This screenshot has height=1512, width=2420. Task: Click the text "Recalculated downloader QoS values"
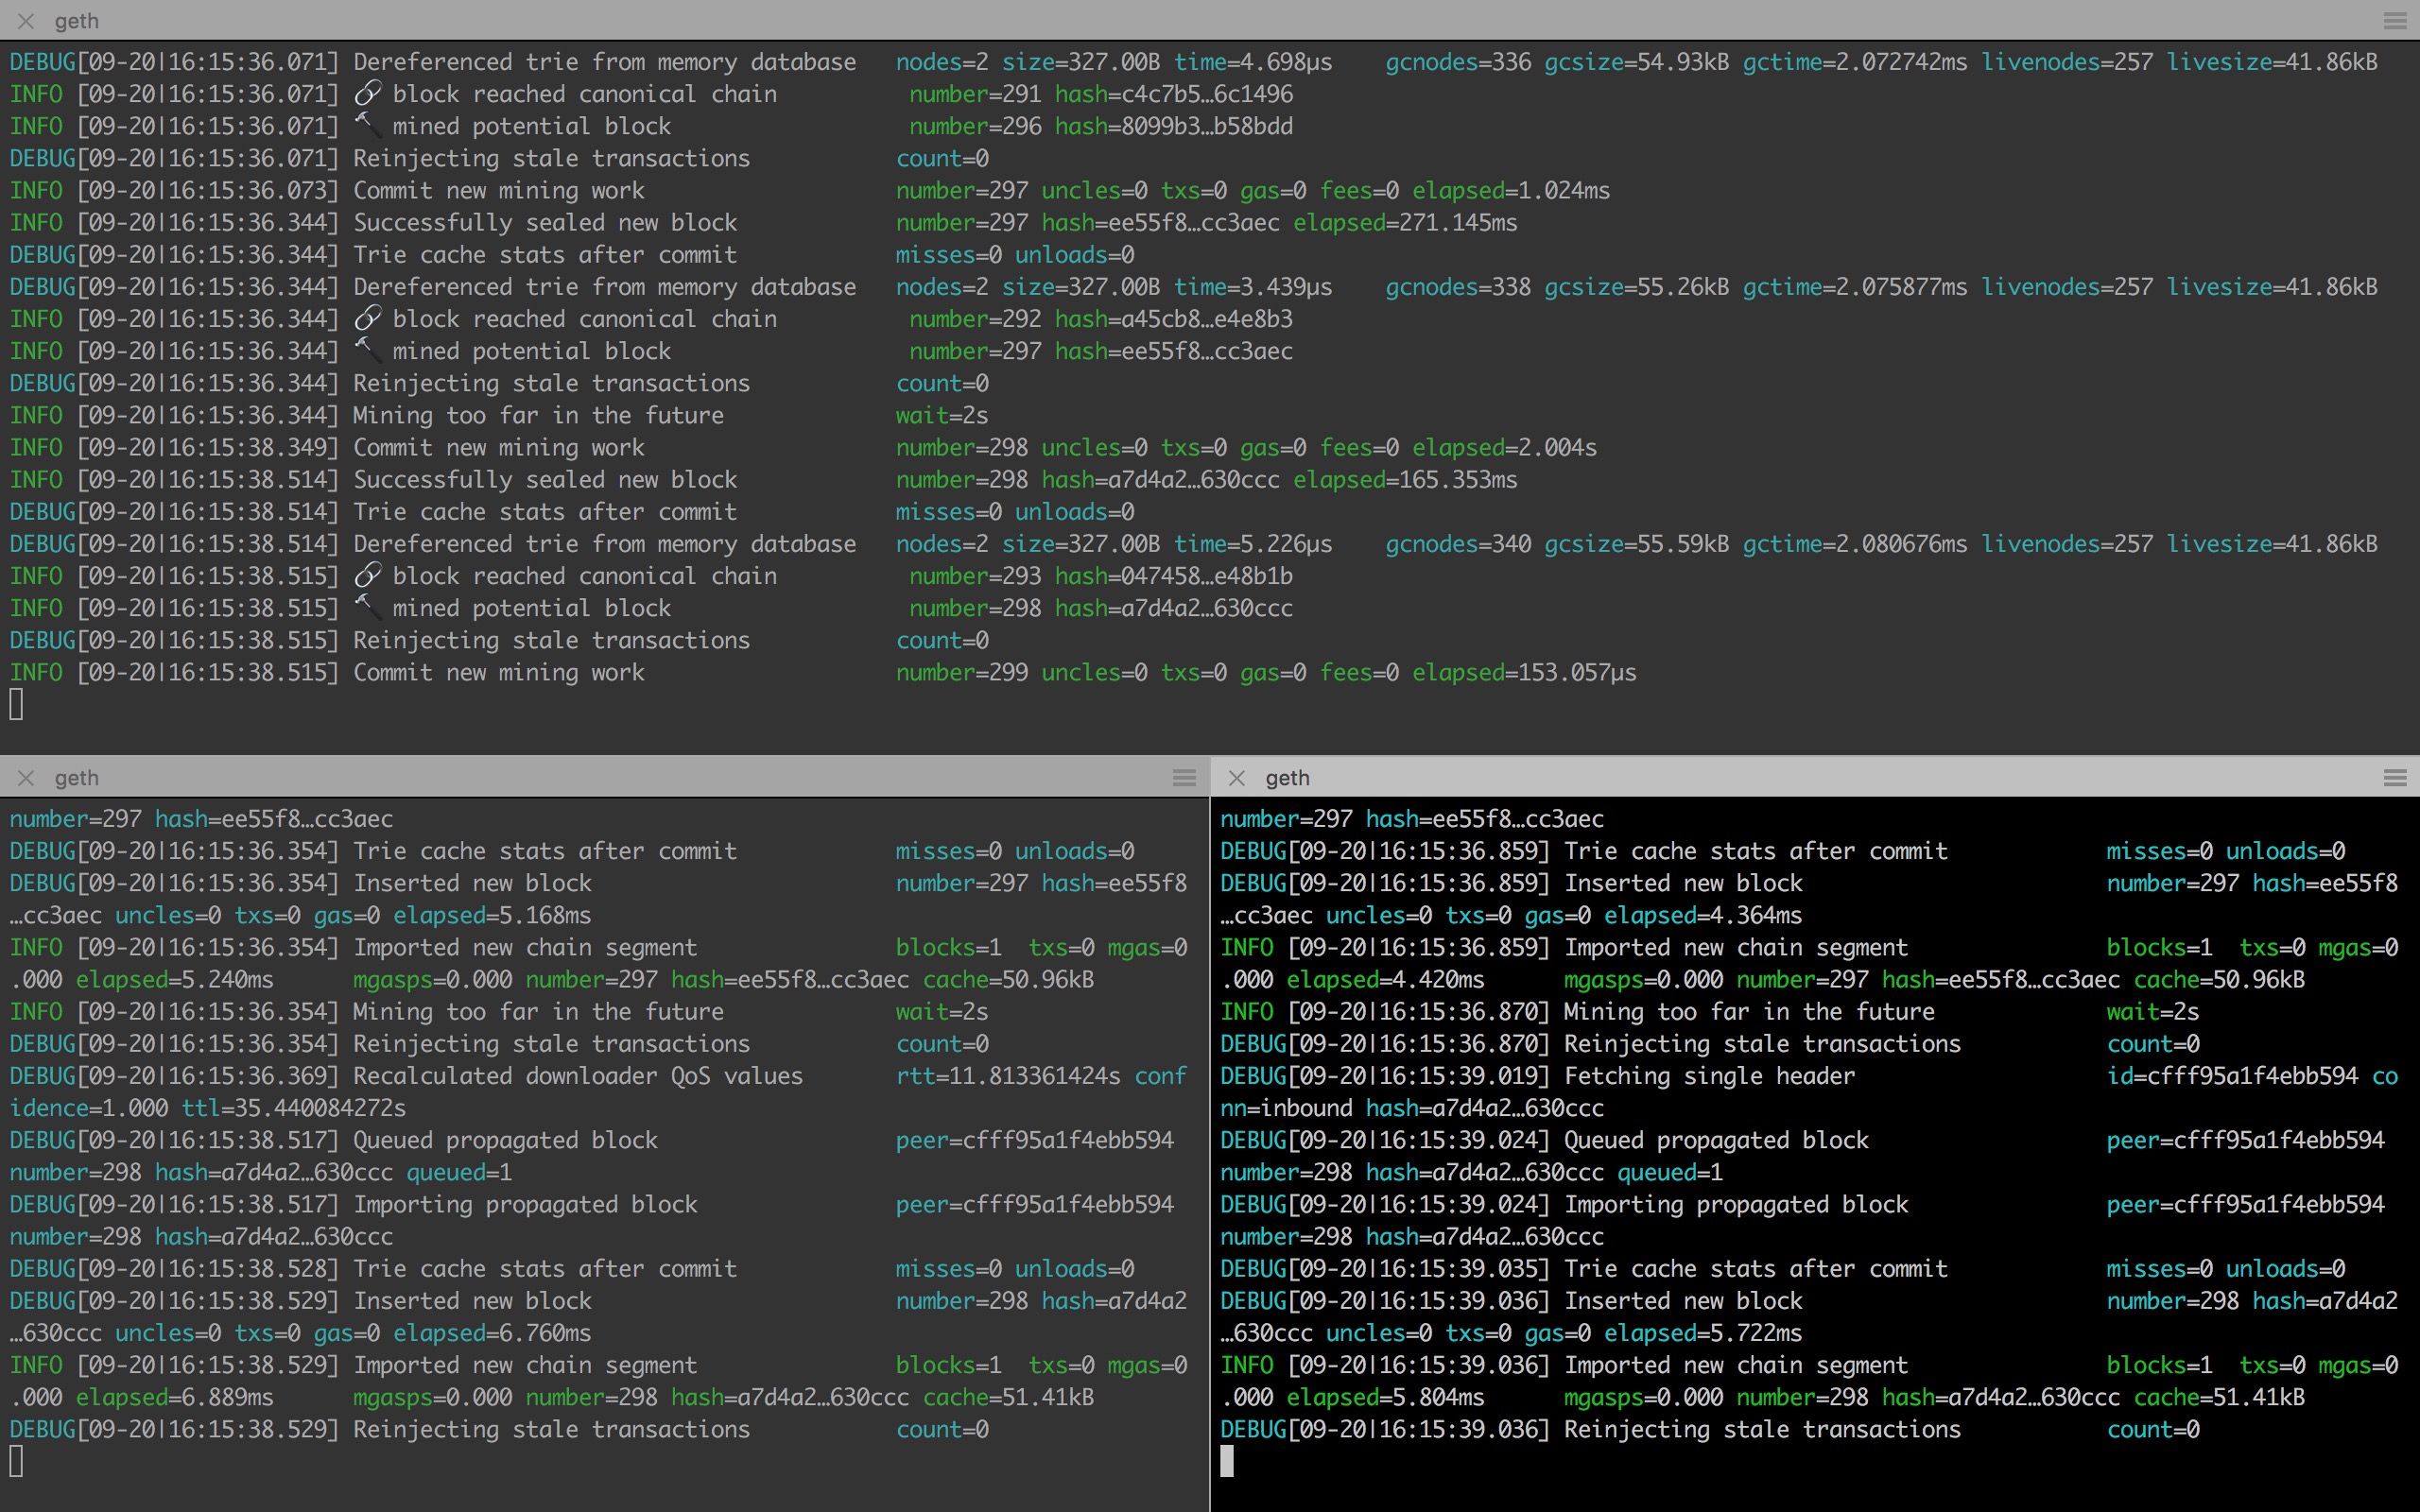tap(578, 1076)
